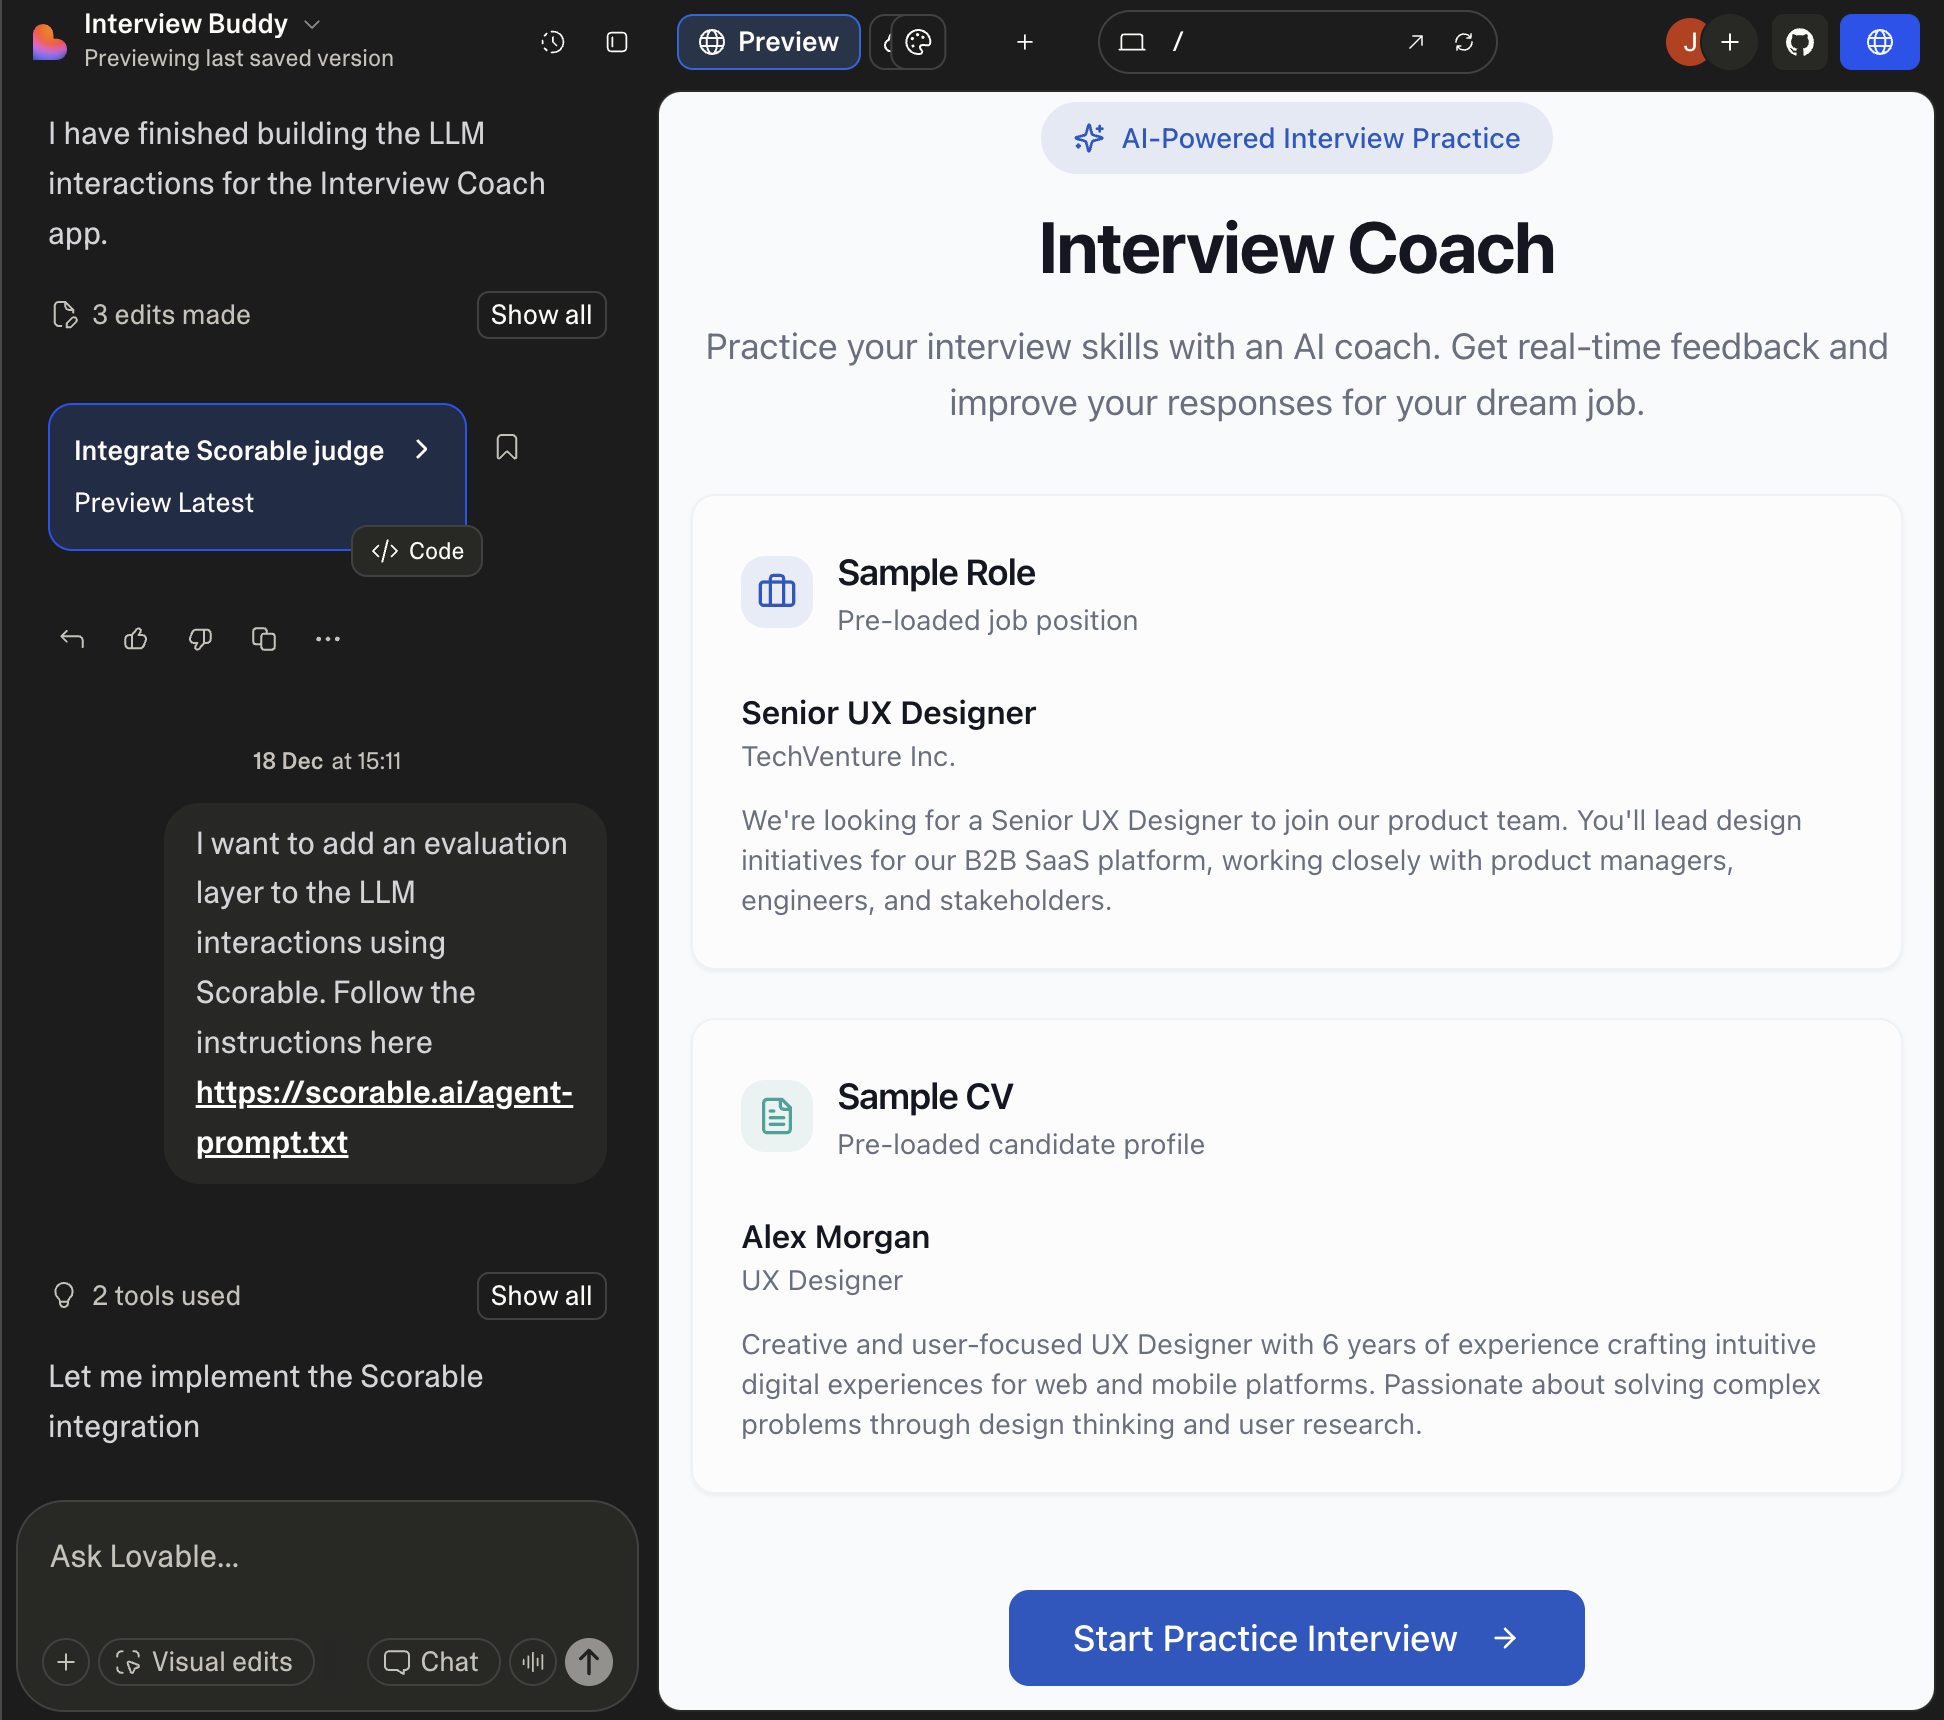Copy the message with copy icon
The image size is (1944, 1720).
[264, 639]
